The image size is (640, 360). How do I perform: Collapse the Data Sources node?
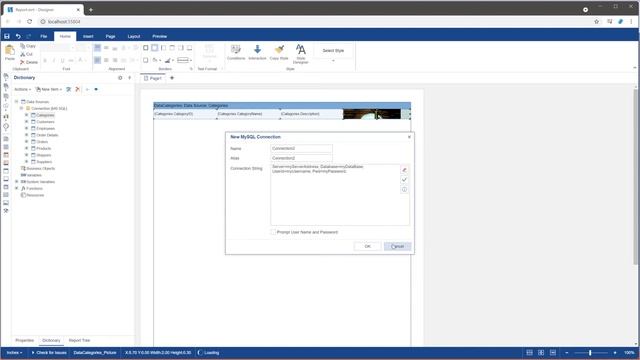(x=17, y=101)
